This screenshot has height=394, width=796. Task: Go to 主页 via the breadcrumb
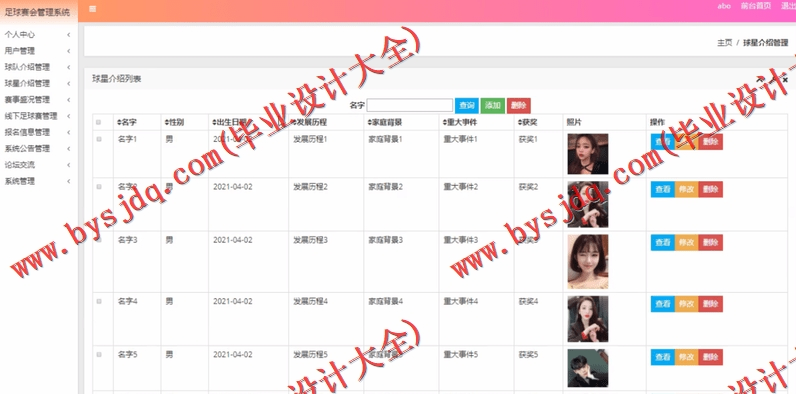click(724, 43)
